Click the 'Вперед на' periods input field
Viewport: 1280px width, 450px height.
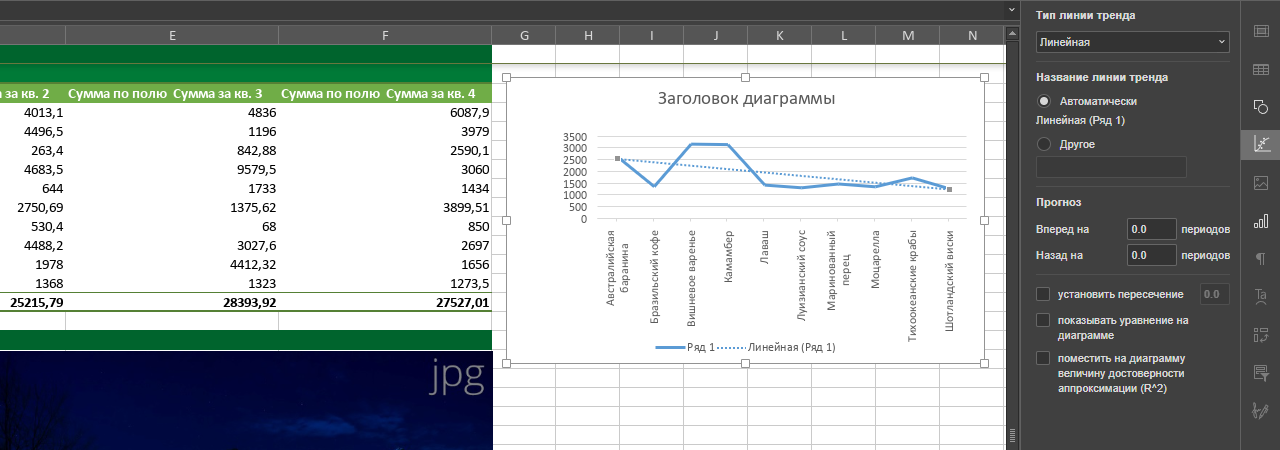pyautogui.click(x=1151, y=229)
